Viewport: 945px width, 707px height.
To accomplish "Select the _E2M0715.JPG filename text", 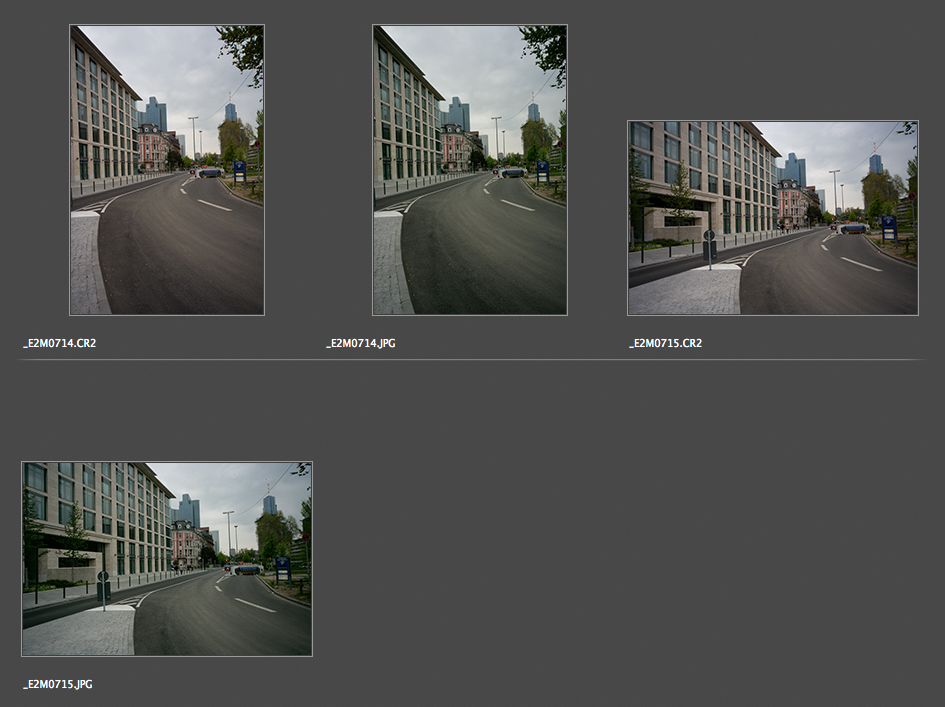I will 58,684.
